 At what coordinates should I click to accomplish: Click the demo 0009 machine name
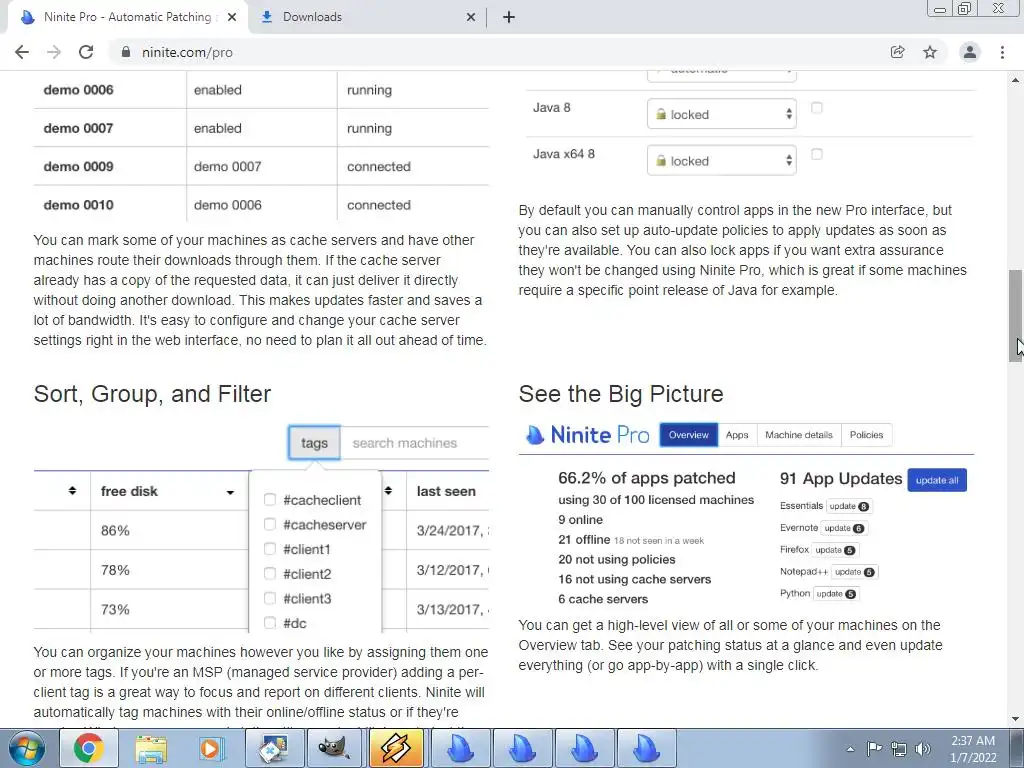click(x=78, y=167)
